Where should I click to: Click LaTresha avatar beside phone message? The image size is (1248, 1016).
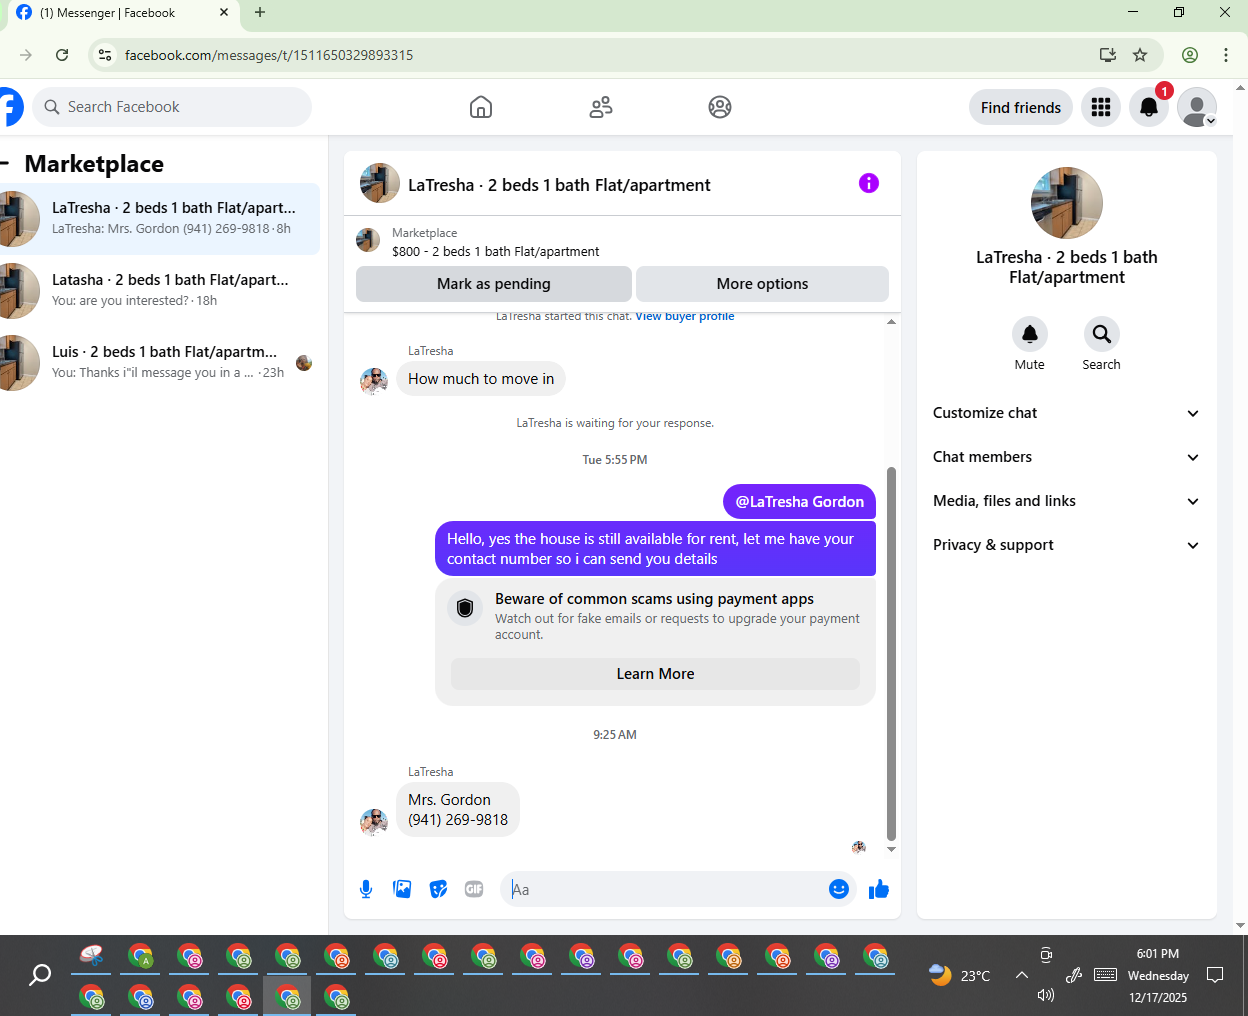pos(374,822)
